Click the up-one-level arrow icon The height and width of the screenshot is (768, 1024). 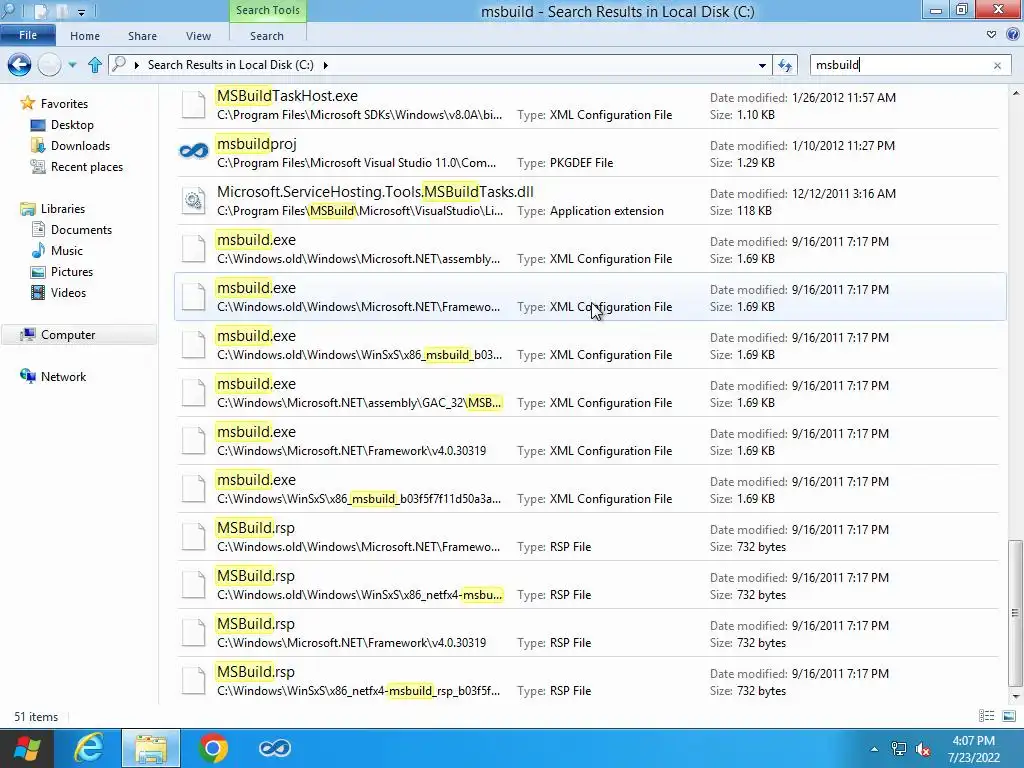point(95,65)
